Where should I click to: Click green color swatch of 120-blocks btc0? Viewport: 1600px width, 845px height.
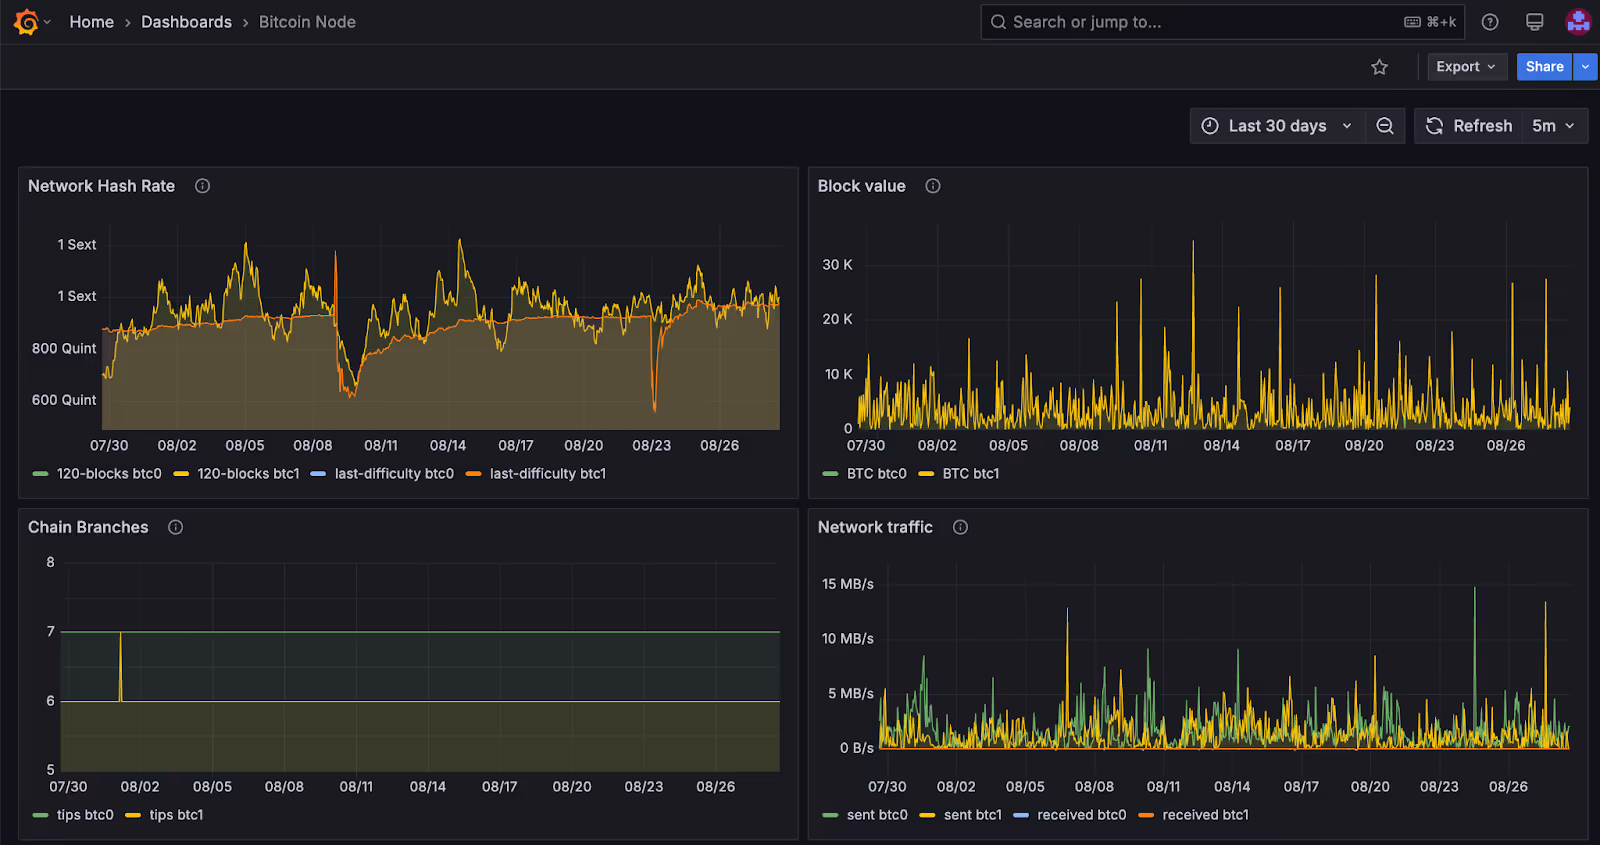tap(41, 474)
